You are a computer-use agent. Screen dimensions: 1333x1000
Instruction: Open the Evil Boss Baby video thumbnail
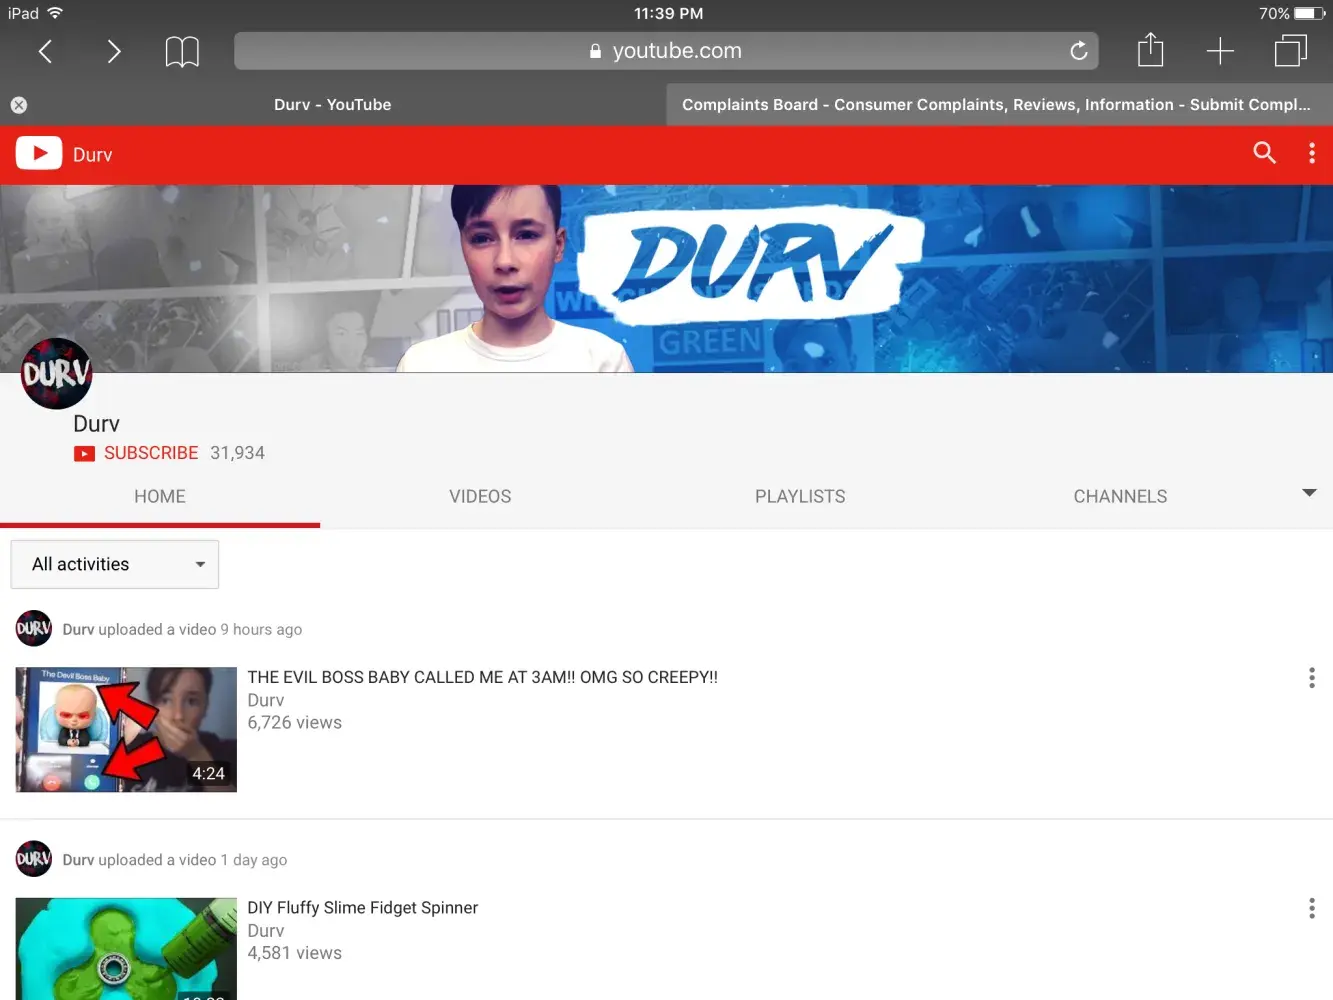coord(126,730)
